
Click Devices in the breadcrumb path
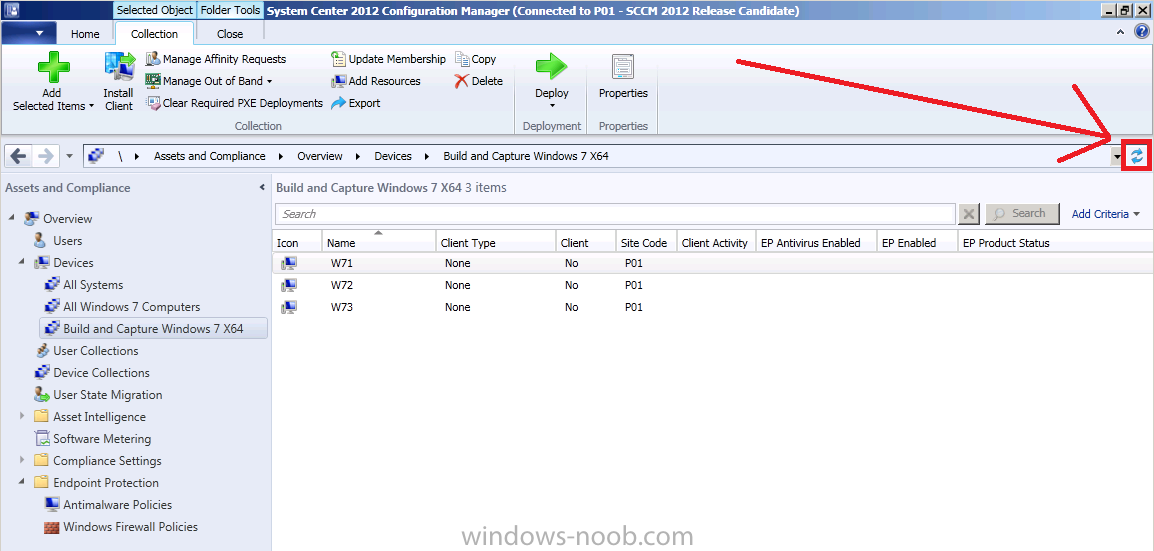[392, 156]
